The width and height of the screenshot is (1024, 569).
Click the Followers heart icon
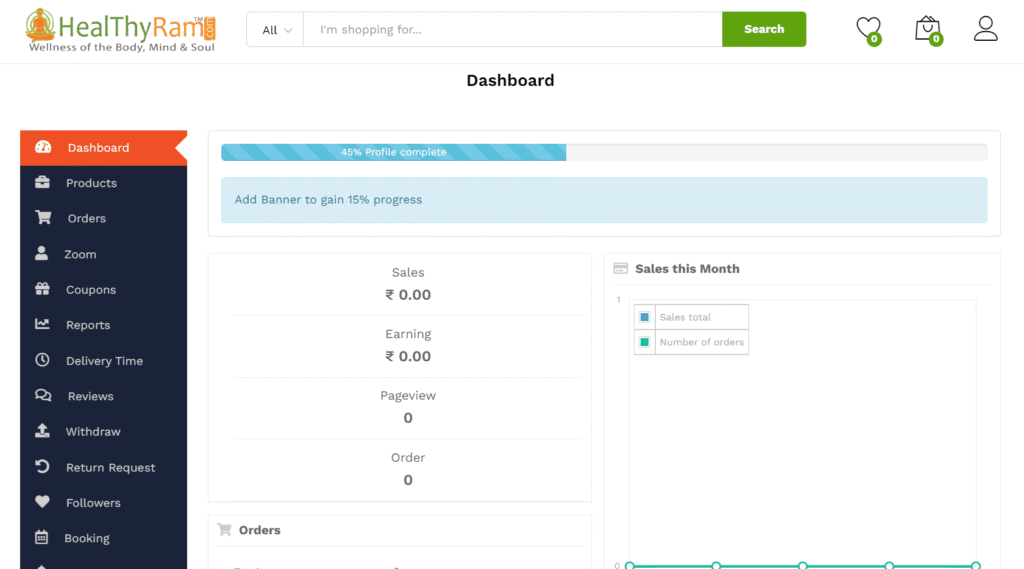42,502
